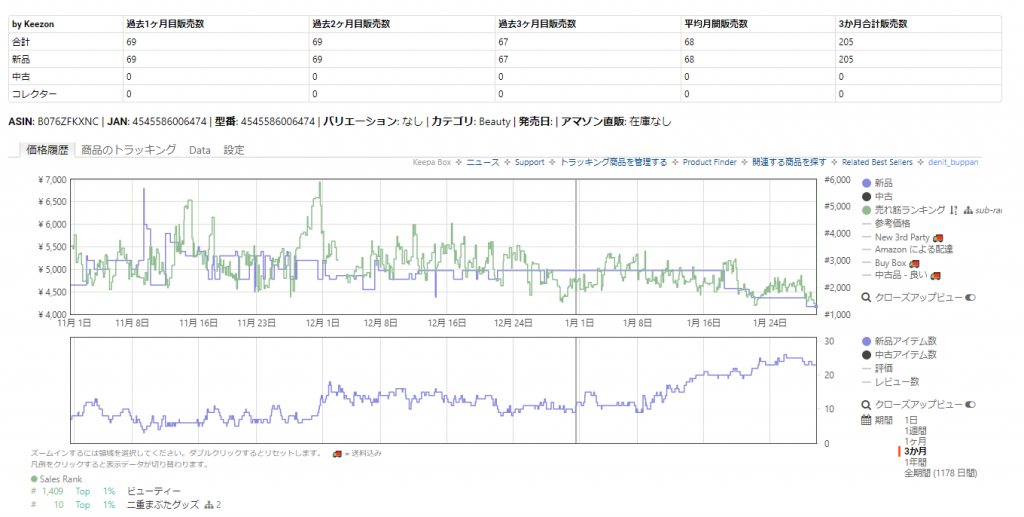
Task: Switch to the 商品のトラッキング tab
Action: pos(128,149)
